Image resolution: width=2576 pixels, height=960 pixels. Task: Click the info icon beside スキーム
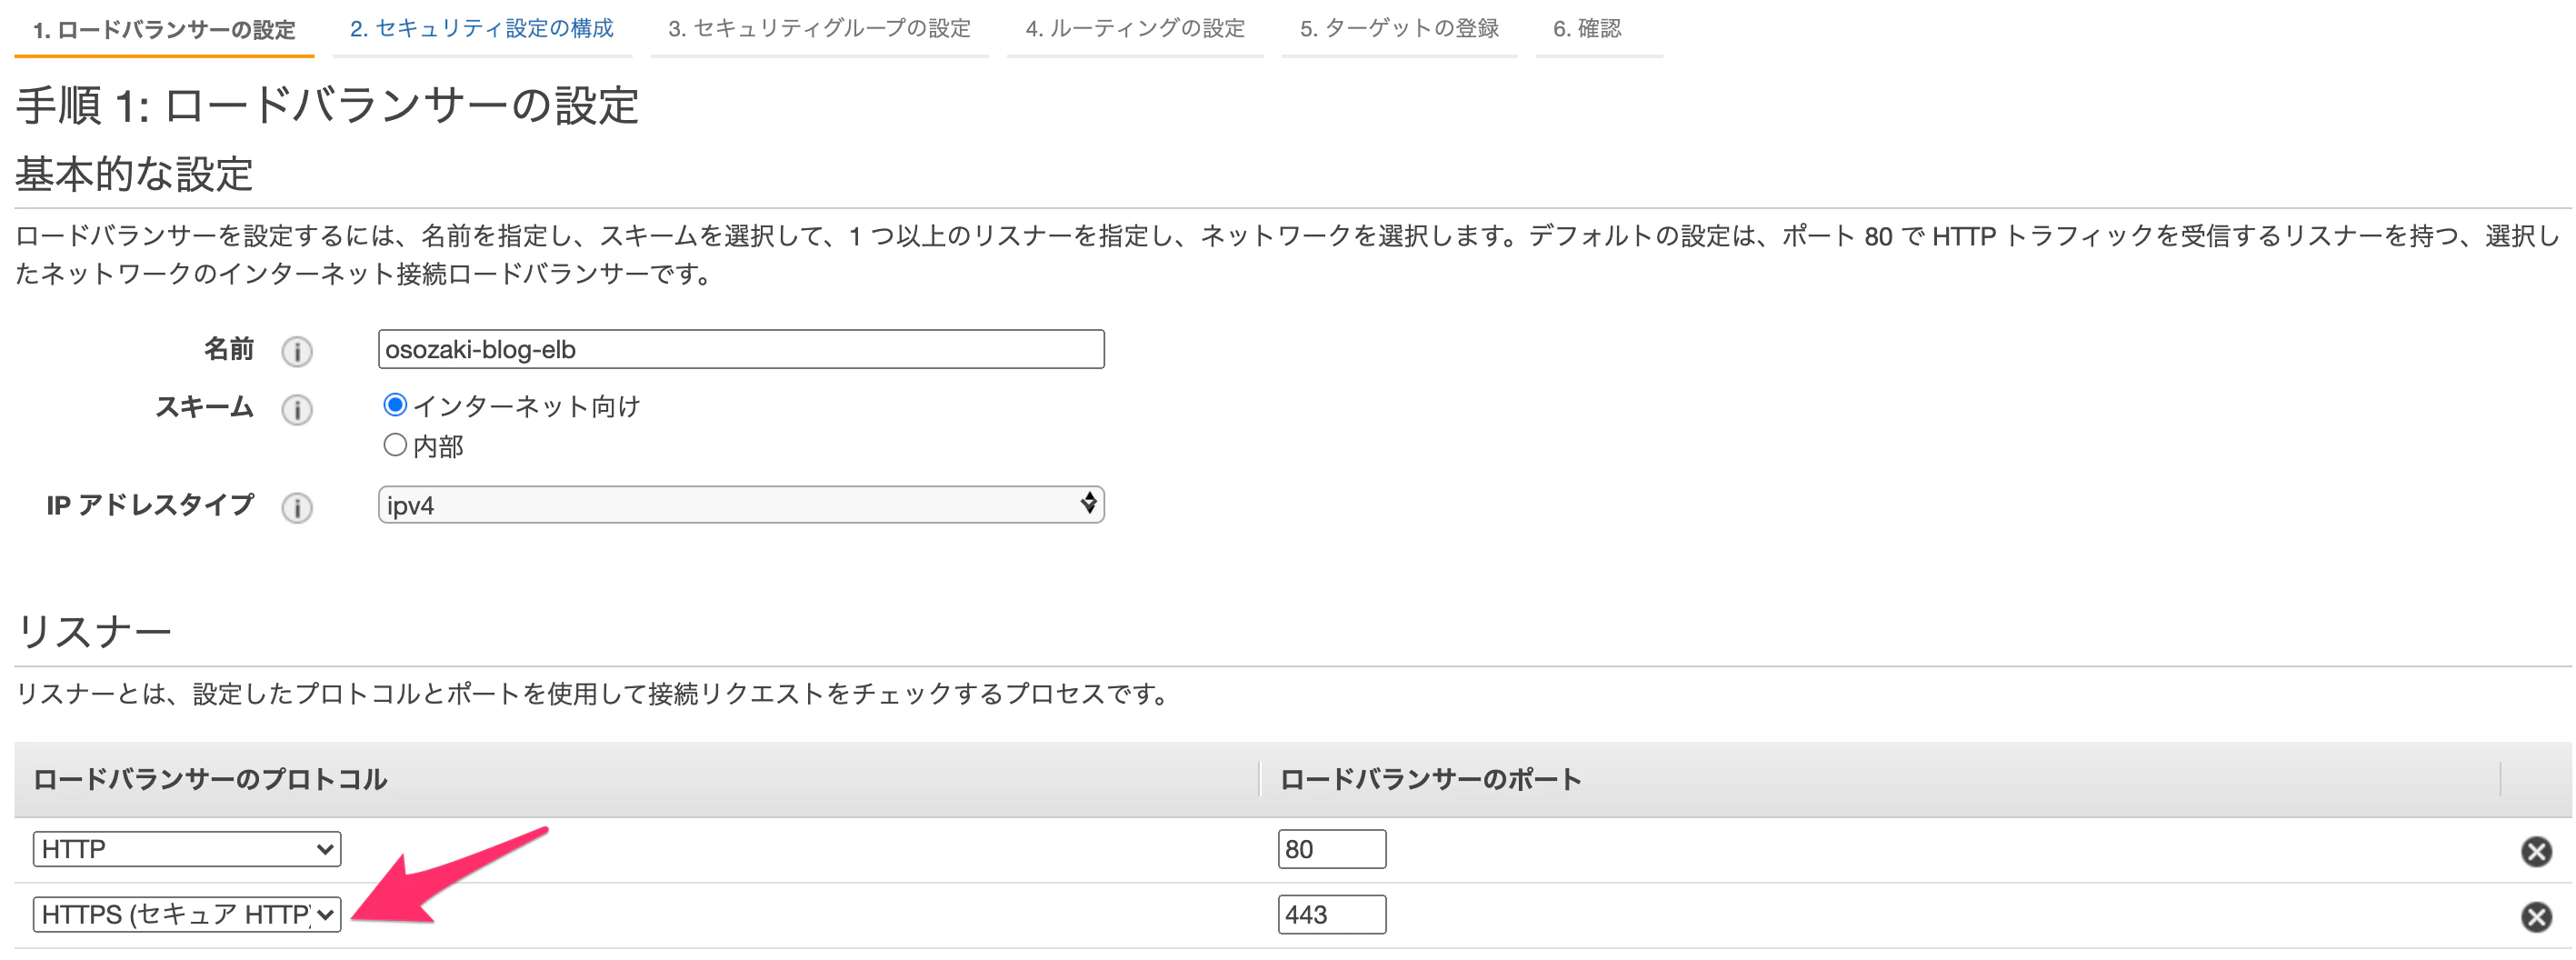[x=297, y=409]
